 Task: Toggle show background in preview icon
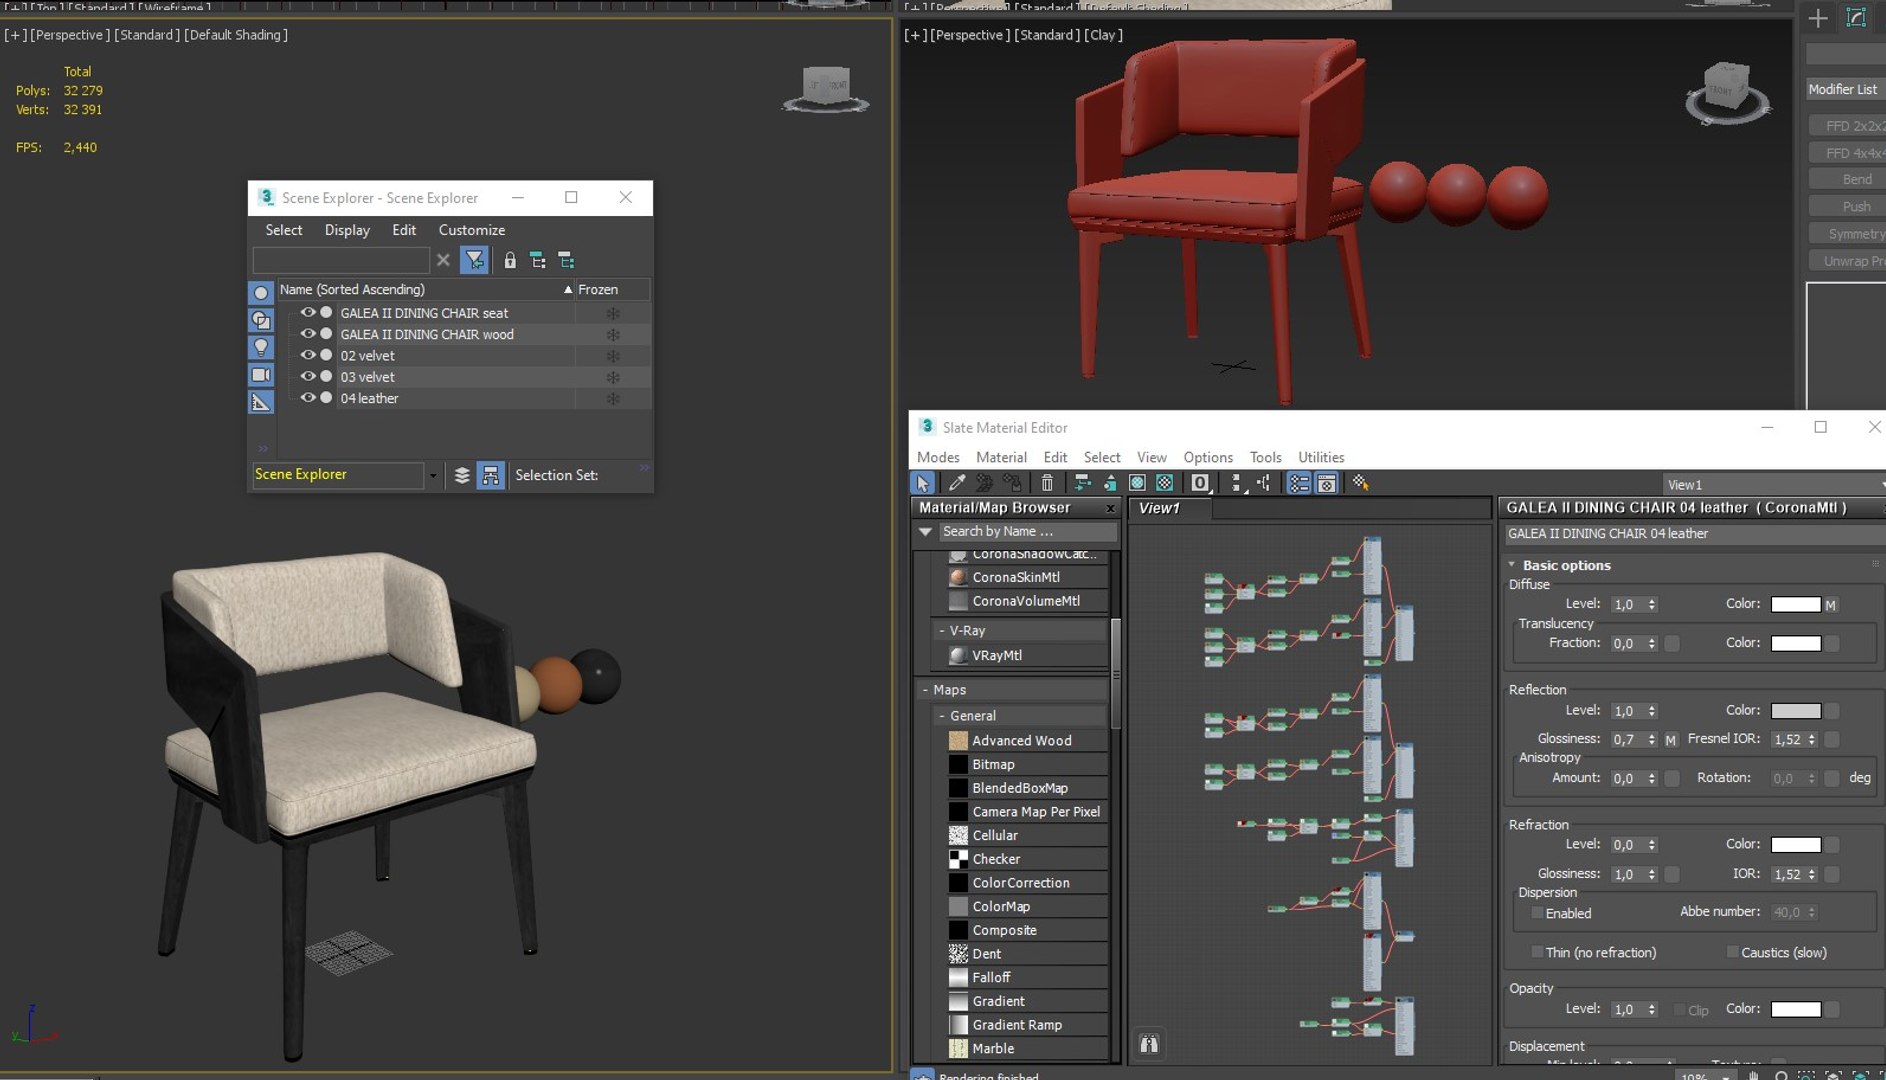pyautogui.click(x=1165, y=483)
